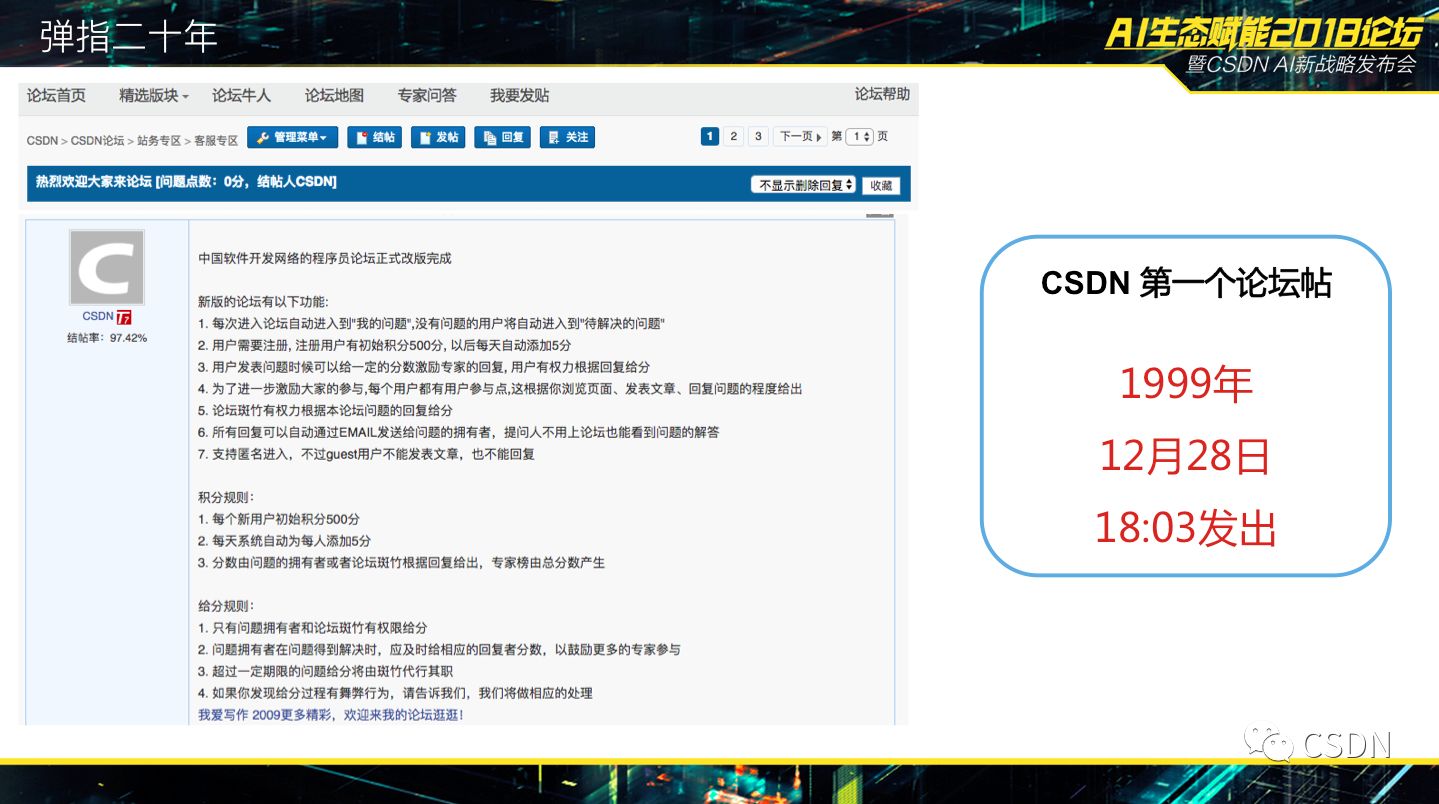Click the 发帖 button
This screenshot has height=804, width=1439.
[437, 137]
